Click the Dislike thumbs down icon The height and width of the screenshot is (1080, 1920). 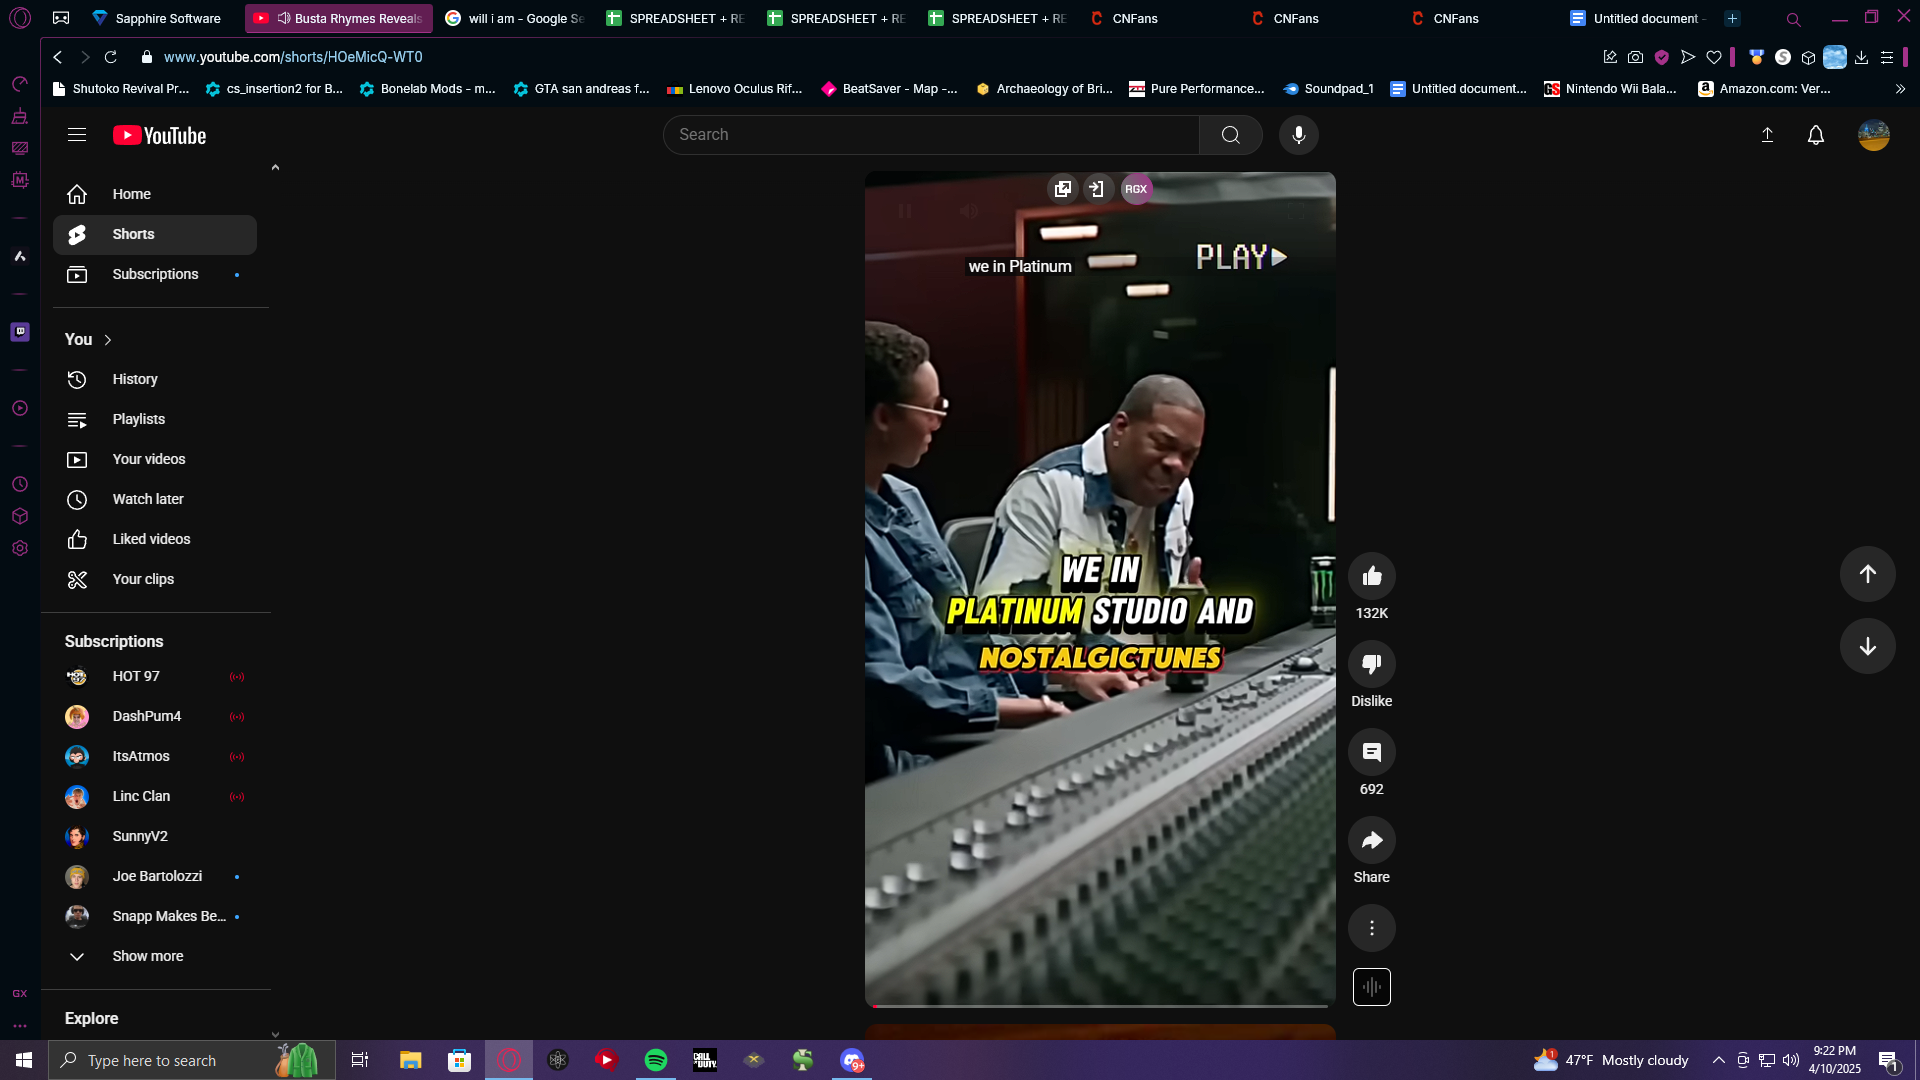(1371, 664)
